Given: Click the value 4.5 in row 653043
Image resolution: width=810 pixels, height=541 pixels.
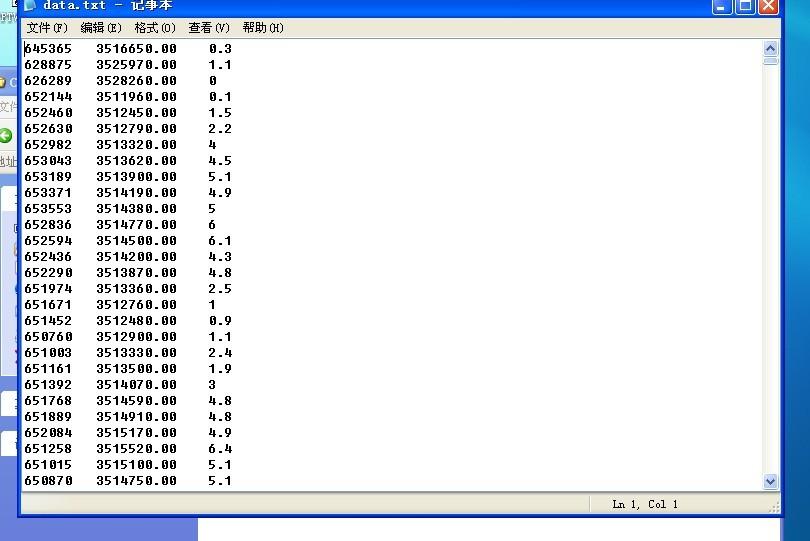Looking at the screenshot, I should [220, 161].
